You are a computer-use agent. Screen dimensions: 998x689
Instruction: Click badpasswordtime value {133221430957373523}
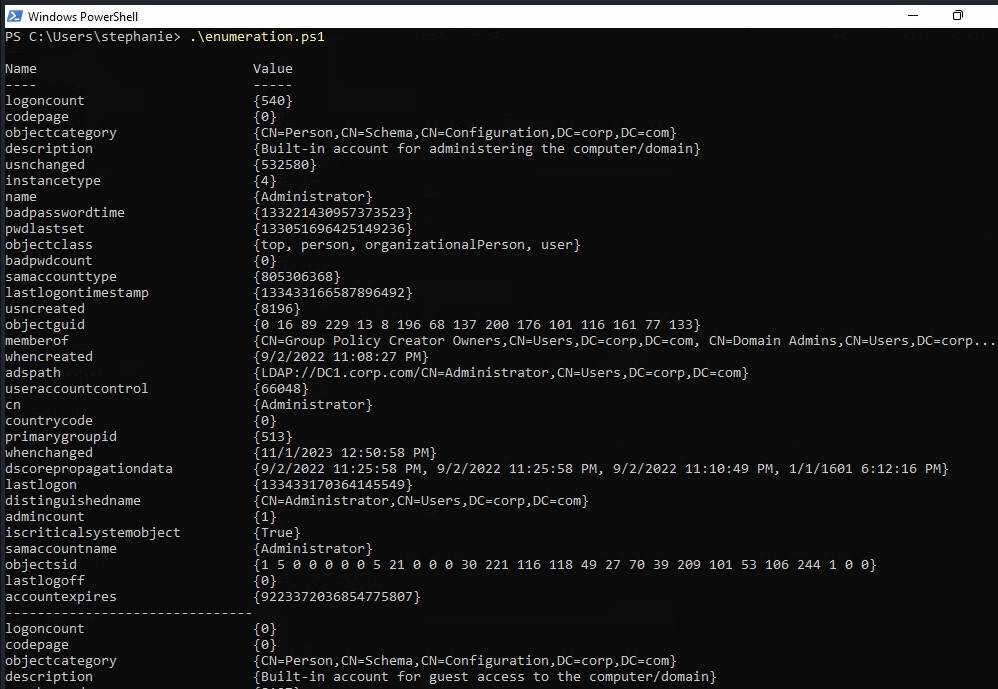click(333, 212)
